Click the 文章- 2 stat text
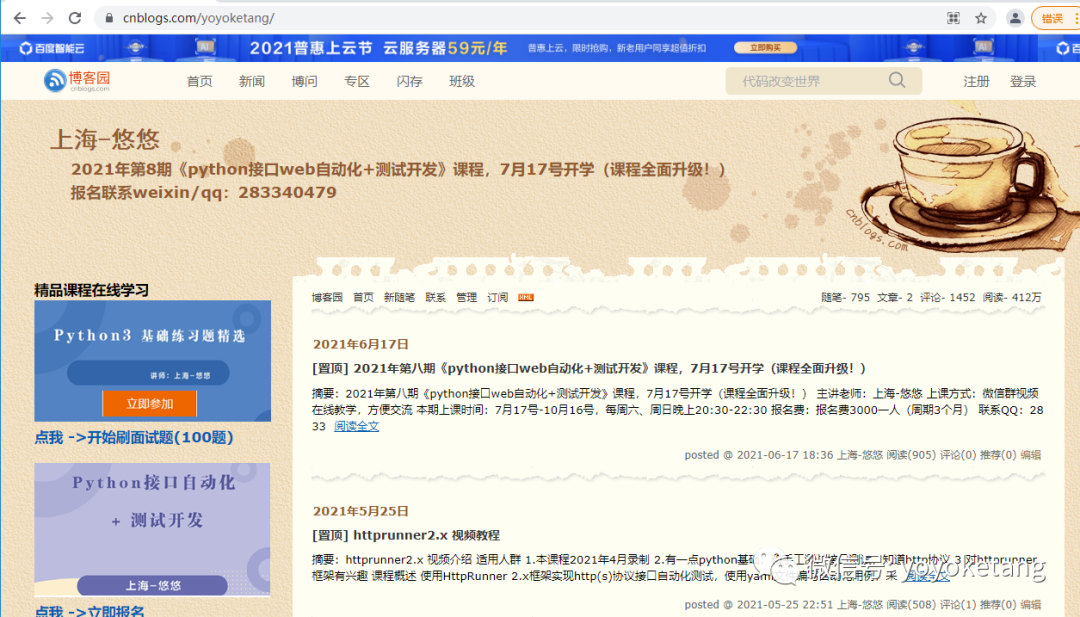The width and height of the screenshot is (1080, 617). coord(895,297)
